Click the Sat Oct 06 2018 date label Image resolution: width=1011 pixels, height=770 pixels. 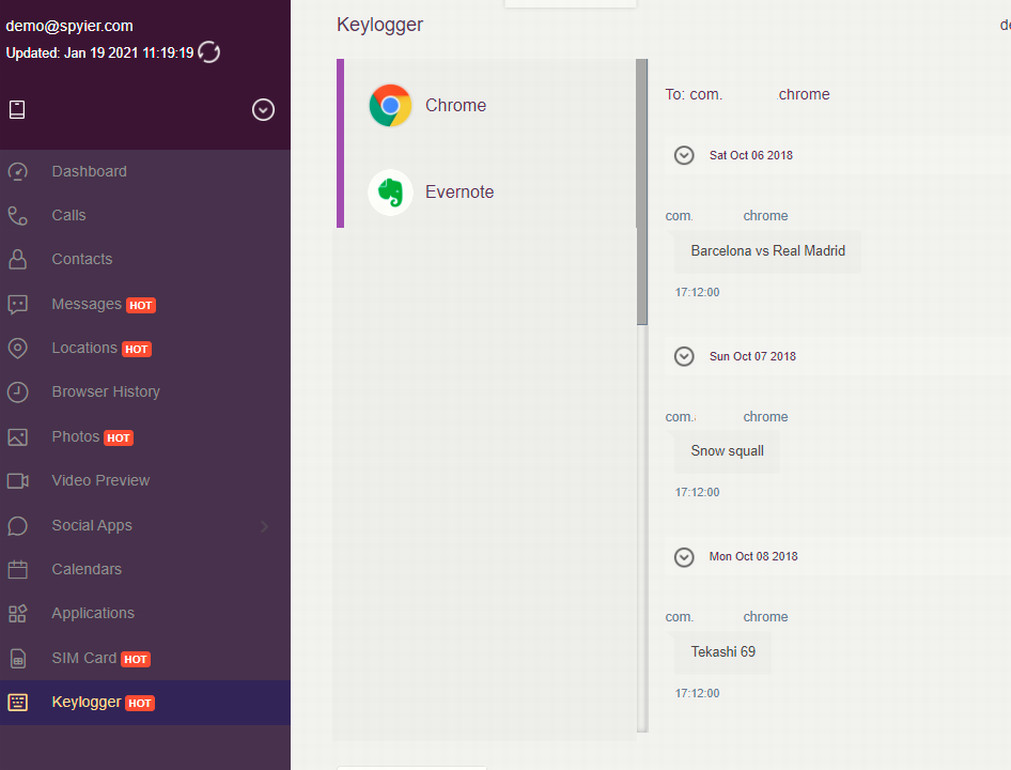click(751, 155)
